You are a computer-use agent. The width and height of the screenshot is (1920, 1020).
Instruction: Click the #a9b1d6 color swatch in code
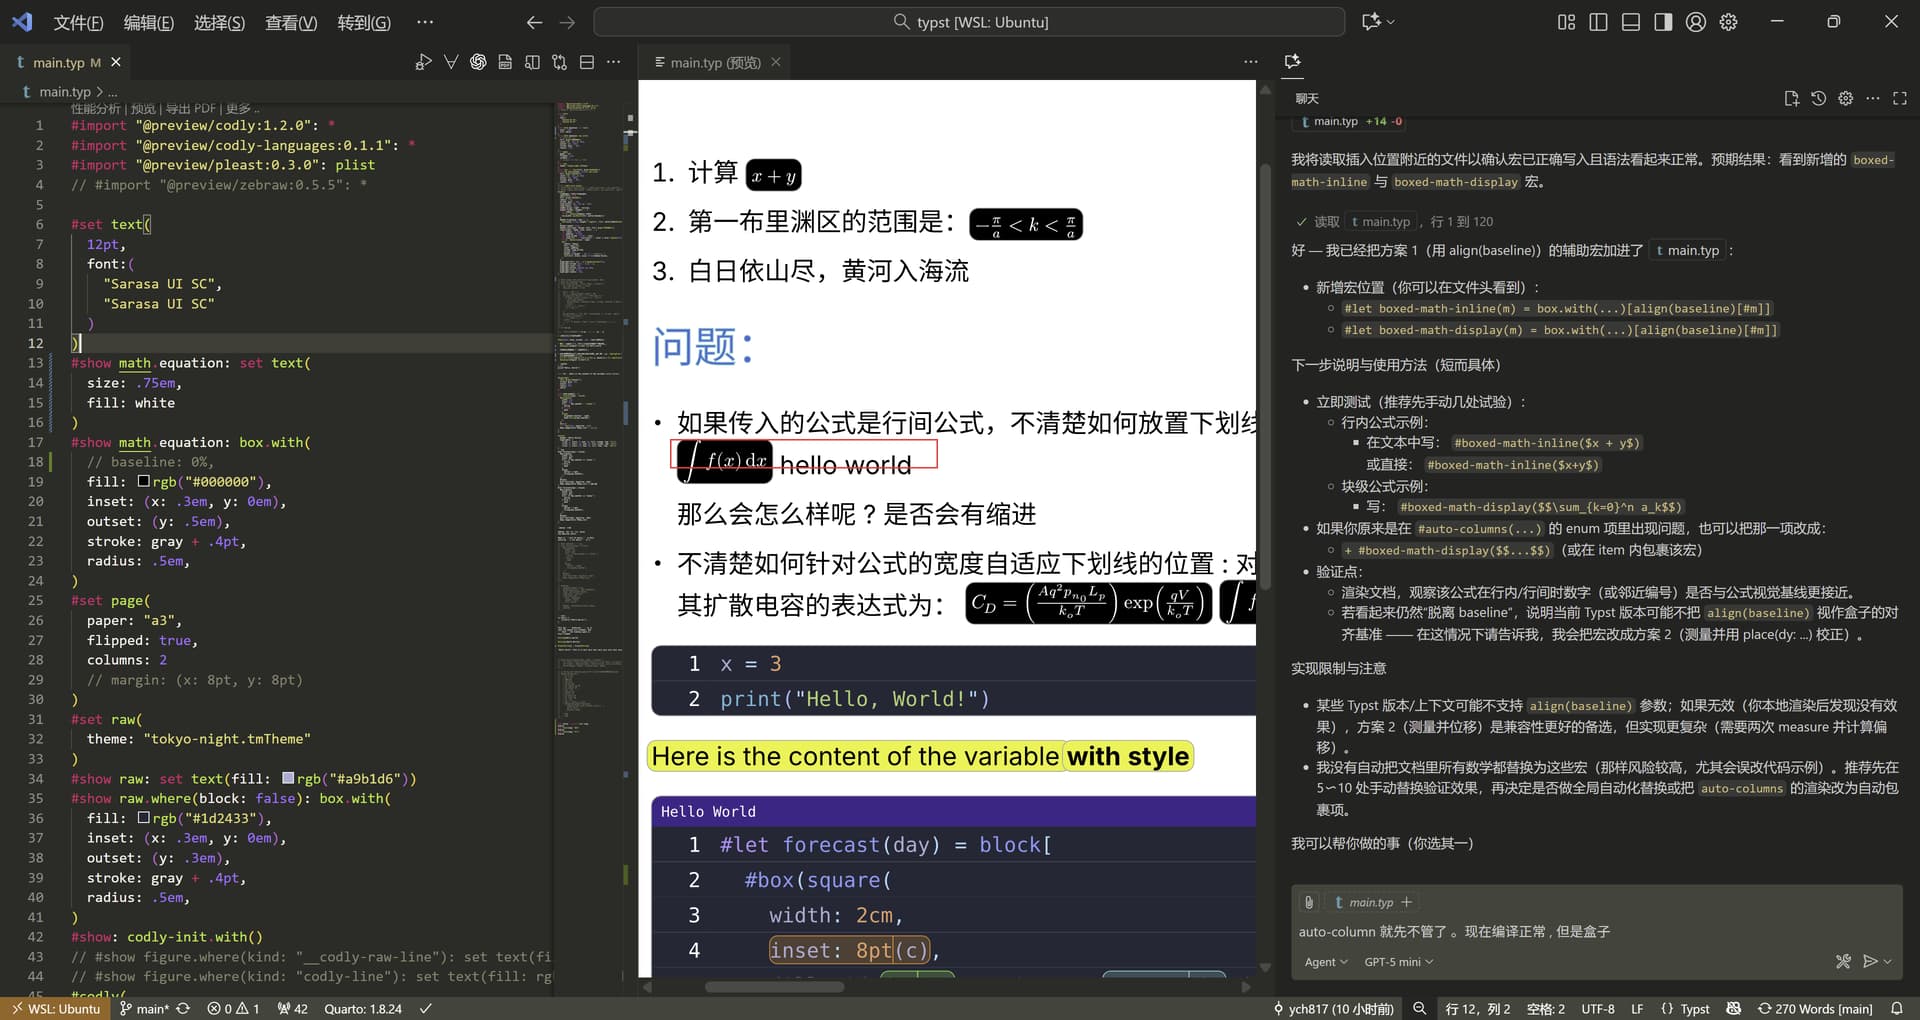point(288,778)
